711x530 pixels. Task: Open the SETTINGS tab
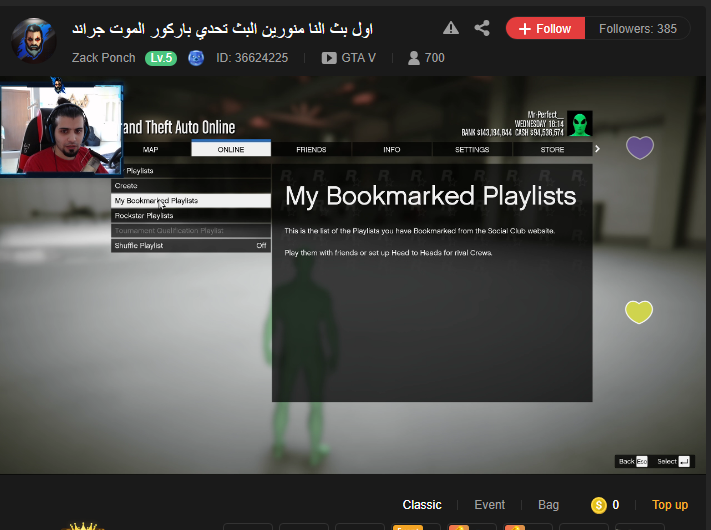(x=472, y=149)
